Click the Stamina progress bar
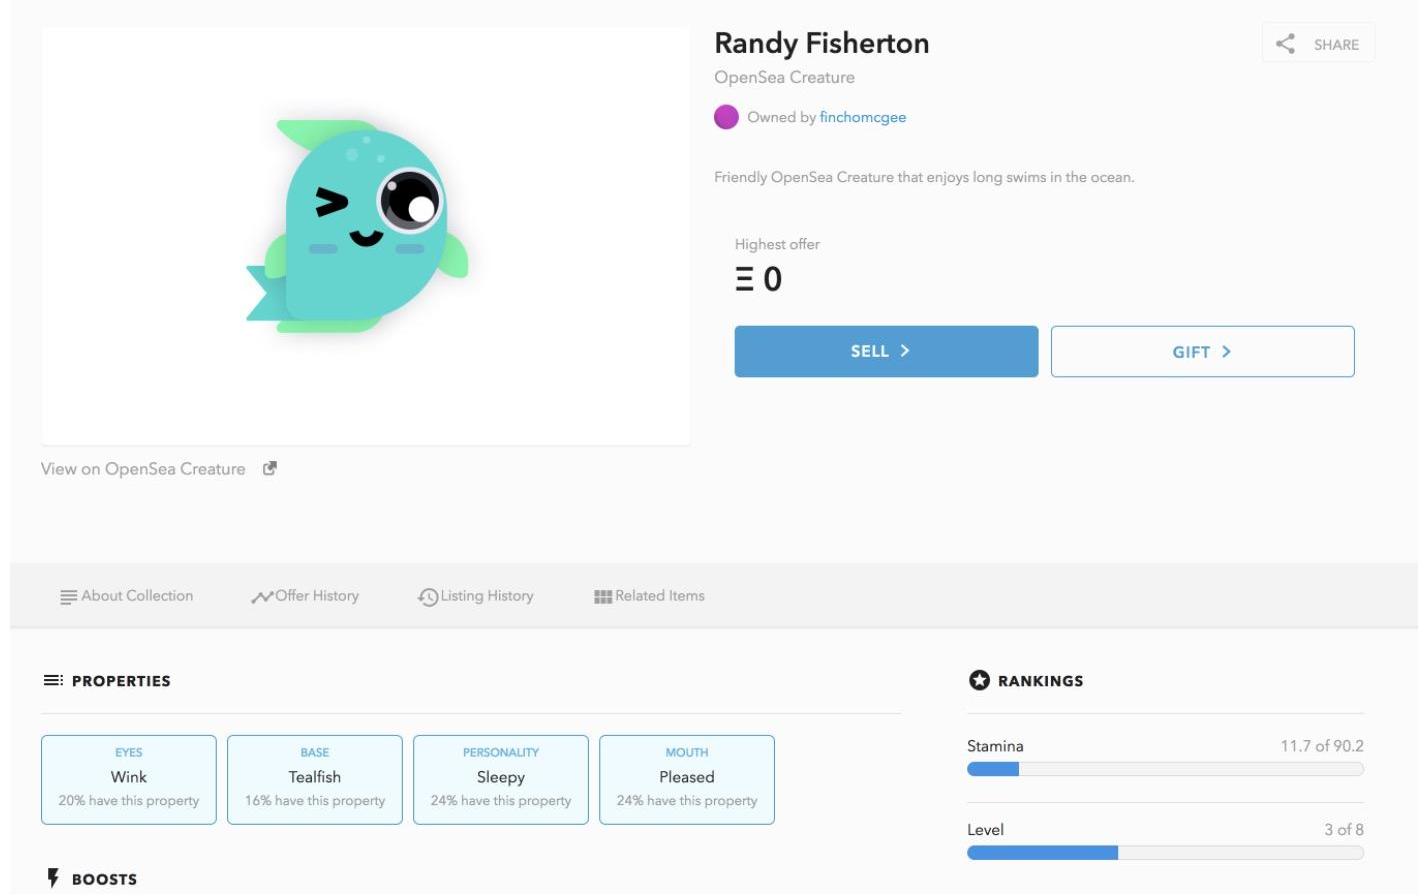The width and height of the screenshot is (1426, 896). [x=1165, y=769]
